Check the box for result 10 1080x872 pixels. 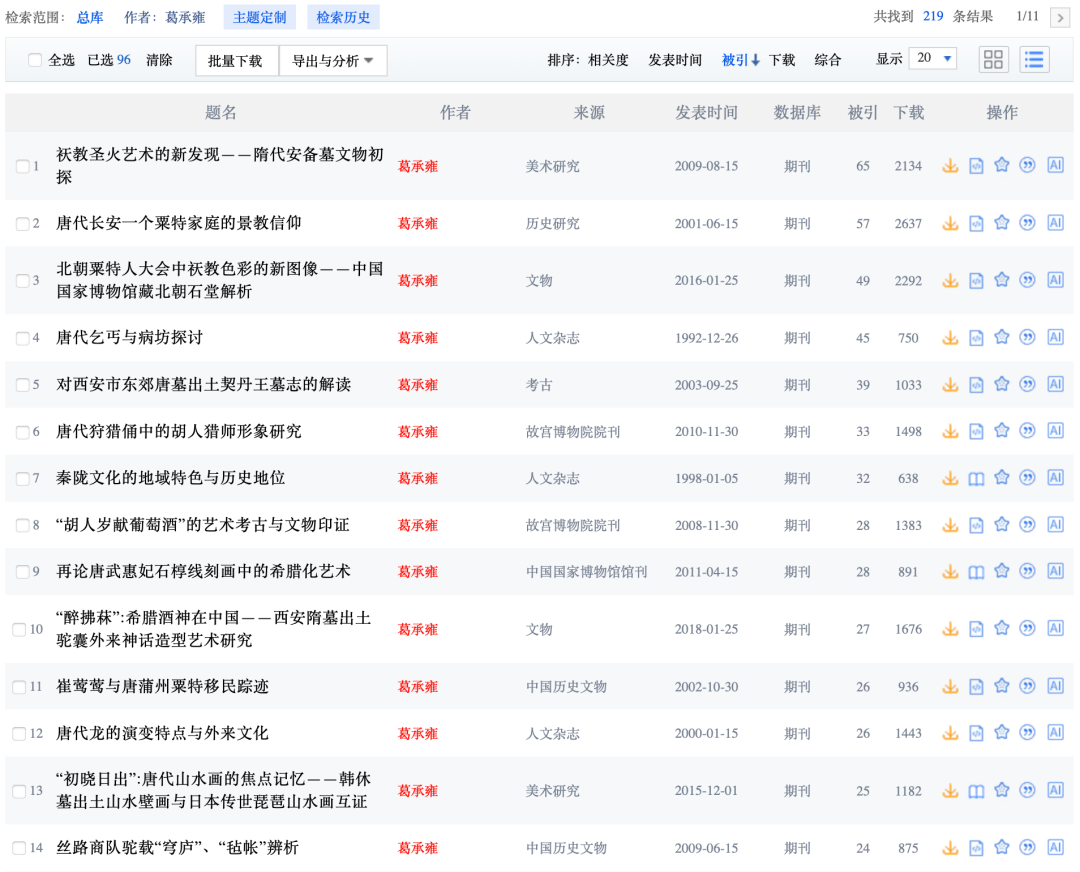pyautogui.click(x=19, y=629)
